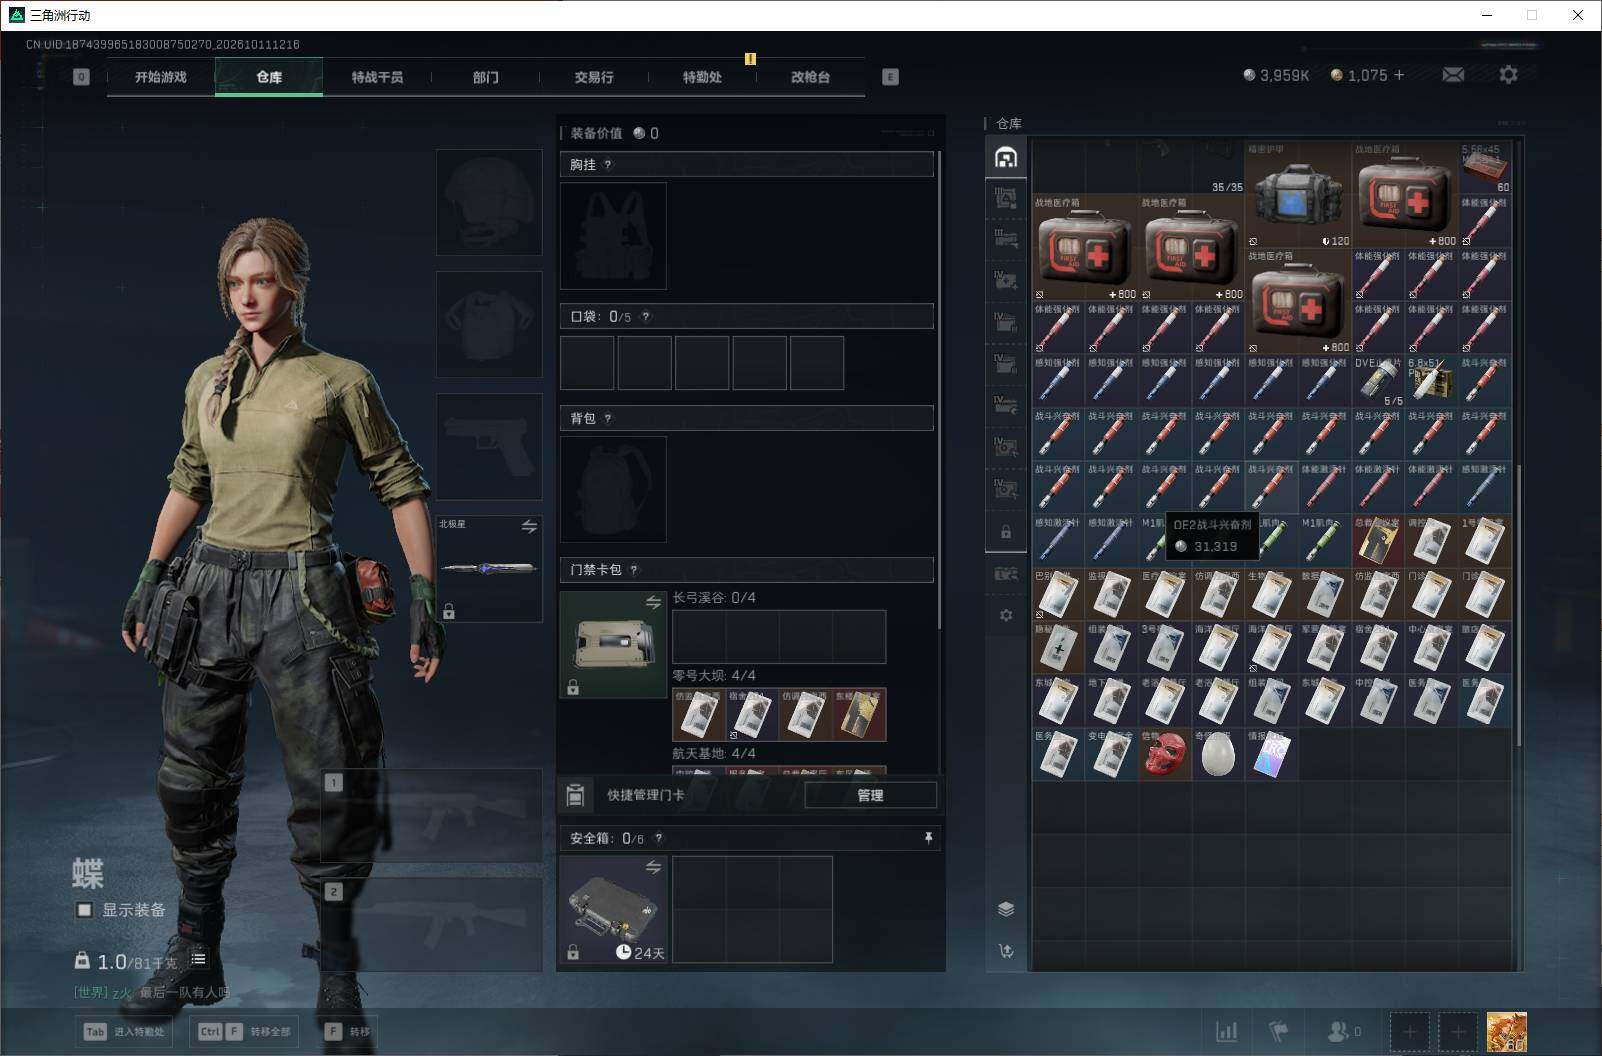The image size is (1602, 1056).
Task: Click the auto-sort stash icon
Action: point(1006,951)
